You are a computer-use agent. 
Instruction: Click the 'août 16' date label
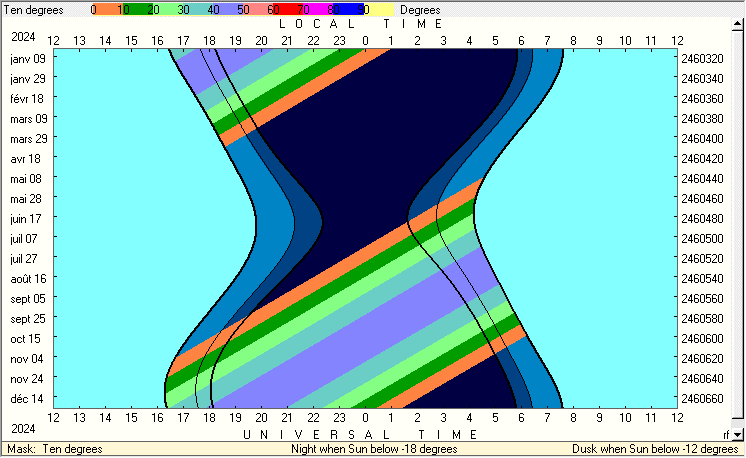(x=28, y=279)
